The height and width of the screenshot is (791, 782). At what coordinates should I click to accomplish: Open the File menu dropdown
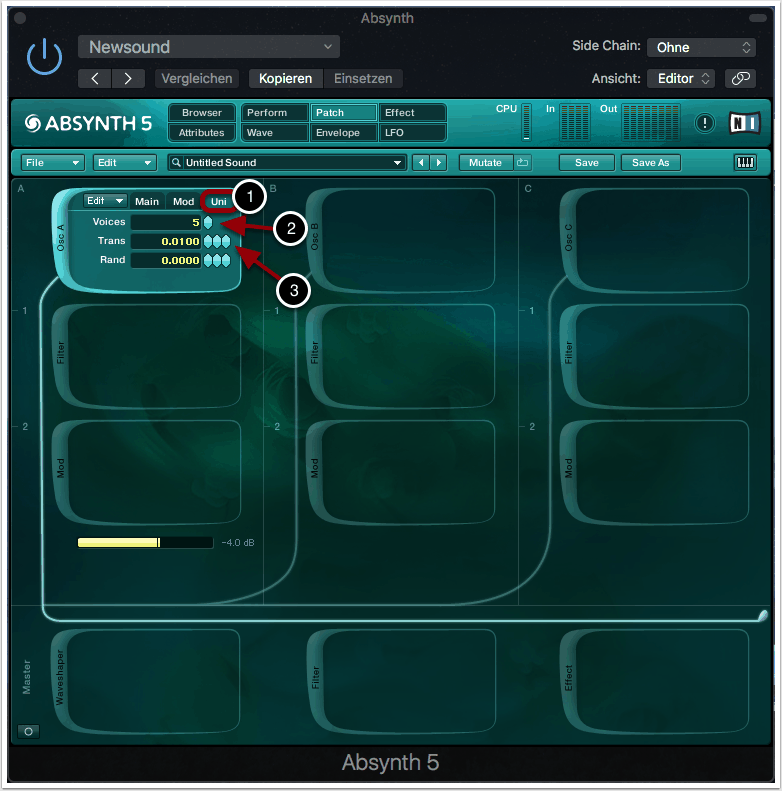coord(52,162)
